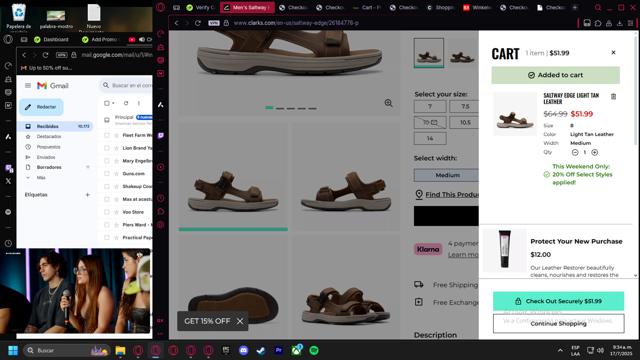The width and height of the screenshot is (640, 360).
Task: Open browser search tabs magnifier icon
Action: (x=598, y=7)
